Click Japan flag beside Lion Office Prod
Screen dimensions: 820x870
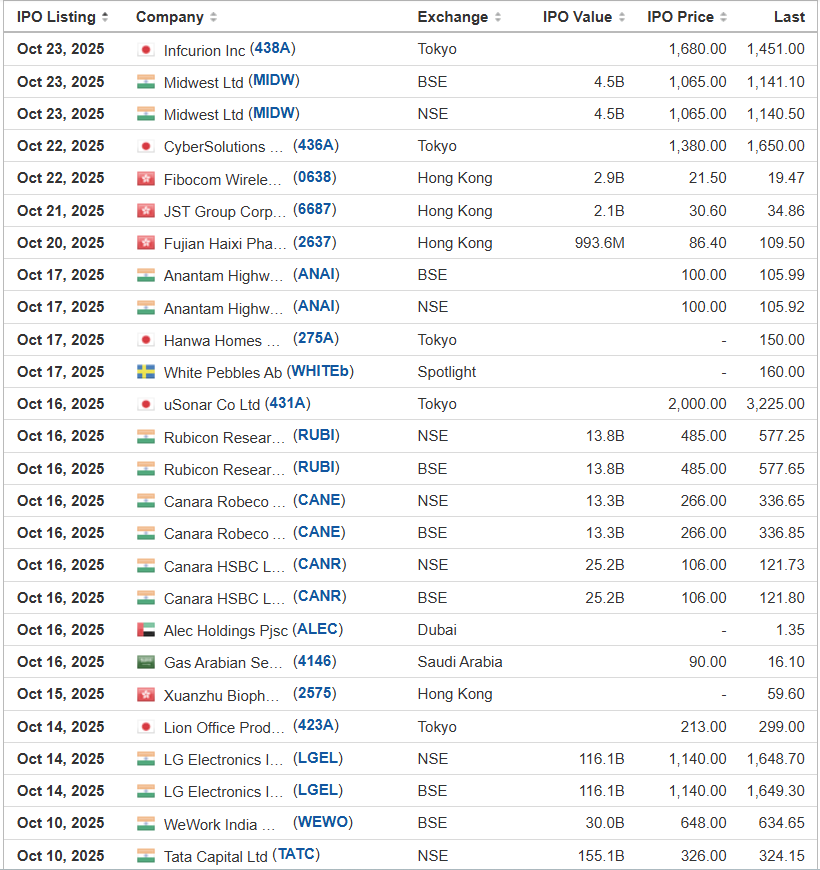point(146,727)
